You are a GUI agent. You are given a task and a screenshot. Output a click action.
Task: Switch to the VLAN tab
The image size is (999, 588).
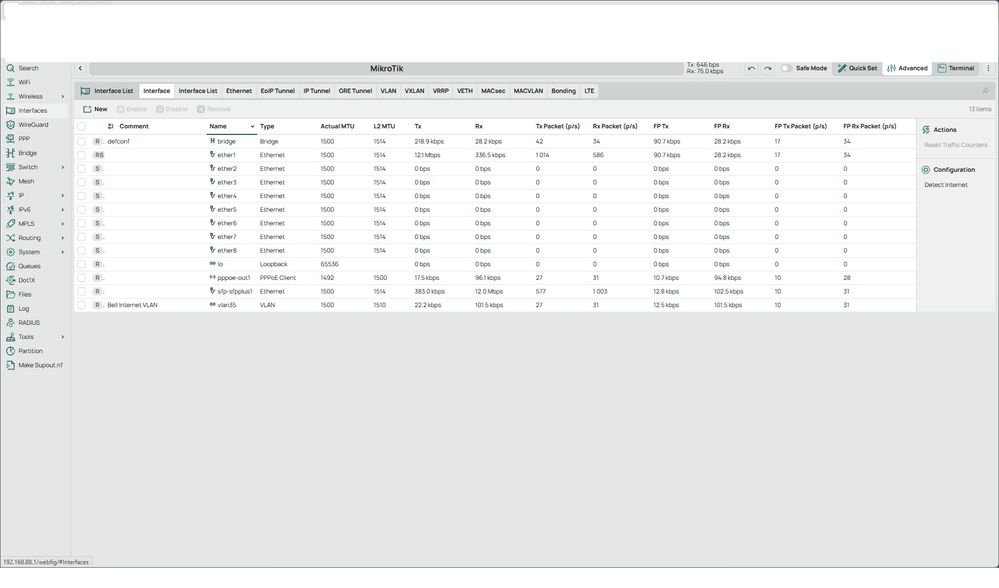coord(388,91)
